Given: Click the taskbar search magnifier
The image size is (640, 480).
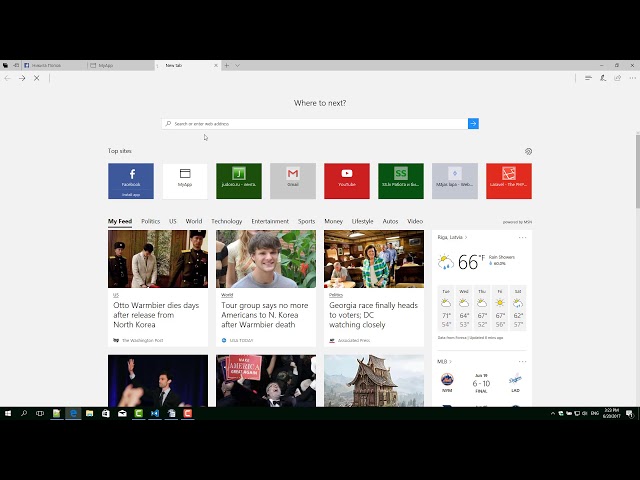Looking at the screenshot, I should point(24,413).
